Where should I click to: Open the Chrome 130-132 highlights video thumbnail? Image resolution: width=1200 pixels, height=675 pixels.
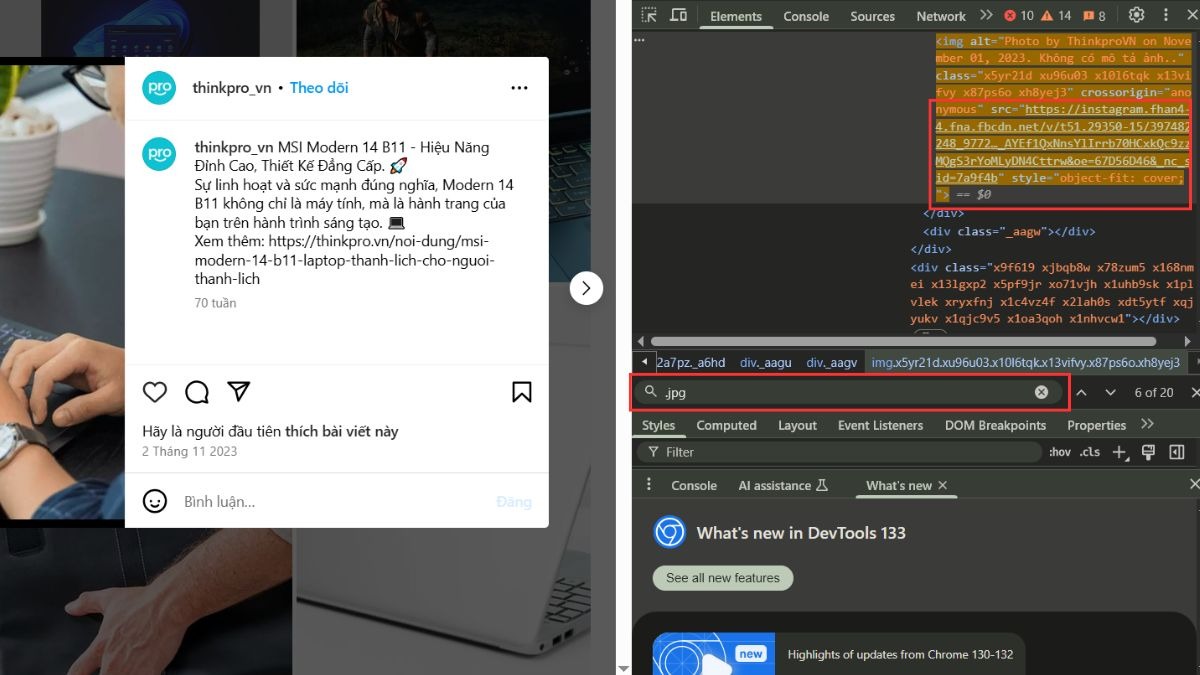point(713,654)
